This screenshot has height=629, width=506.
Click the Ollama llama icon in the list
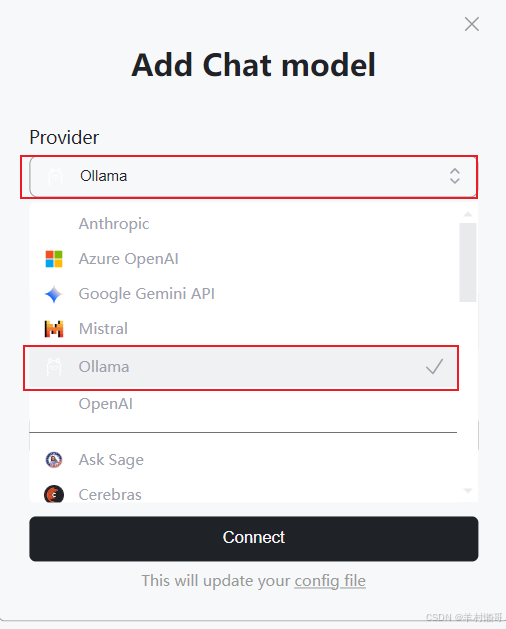point(54,367)
